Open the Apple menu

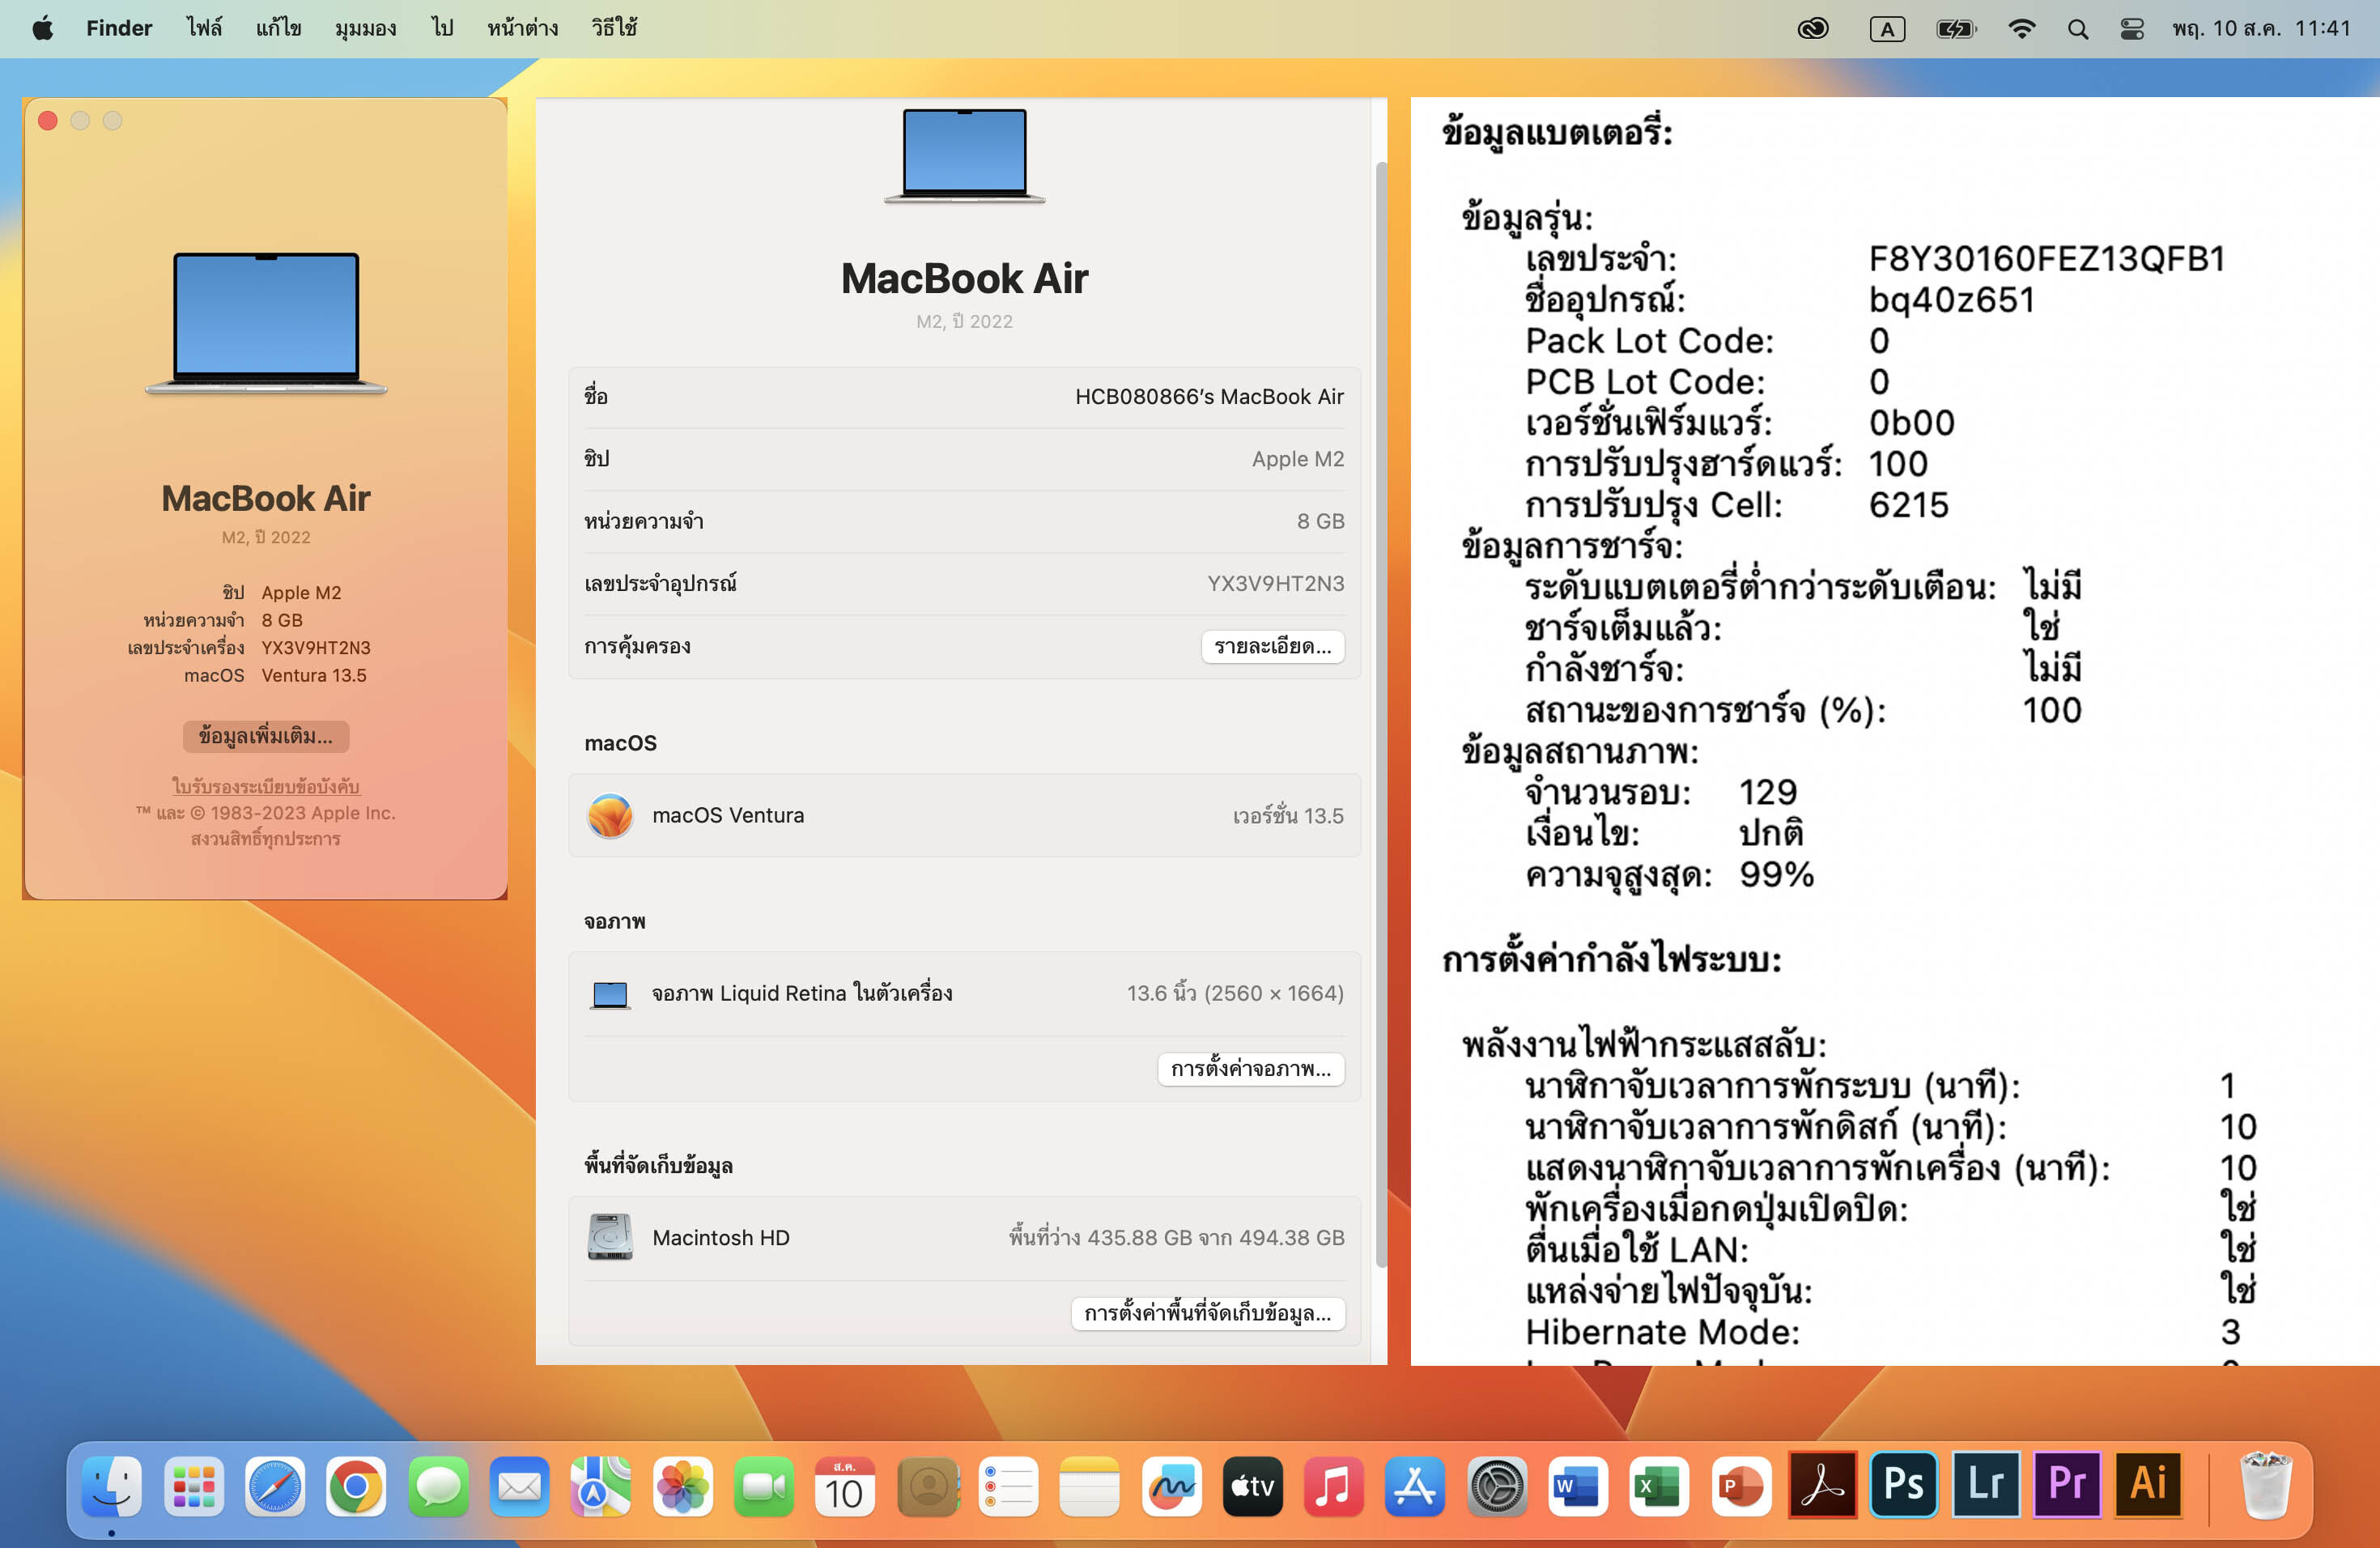(x=42, y=29)
